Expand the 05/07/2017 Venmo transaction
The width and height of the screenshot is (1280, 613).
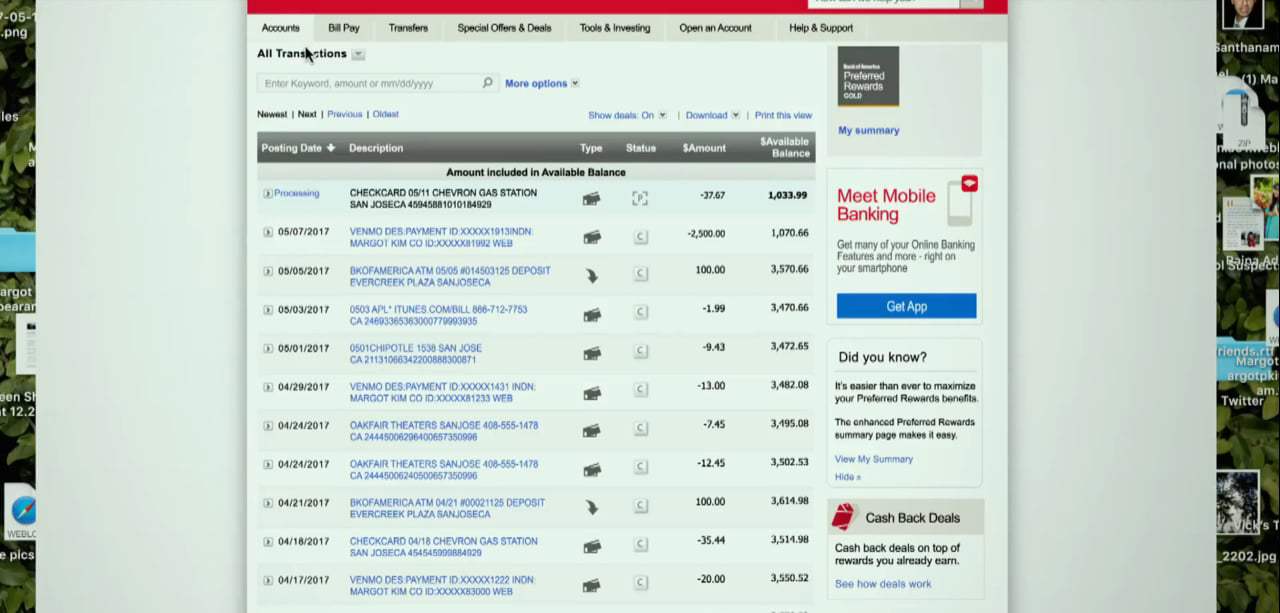267,232
